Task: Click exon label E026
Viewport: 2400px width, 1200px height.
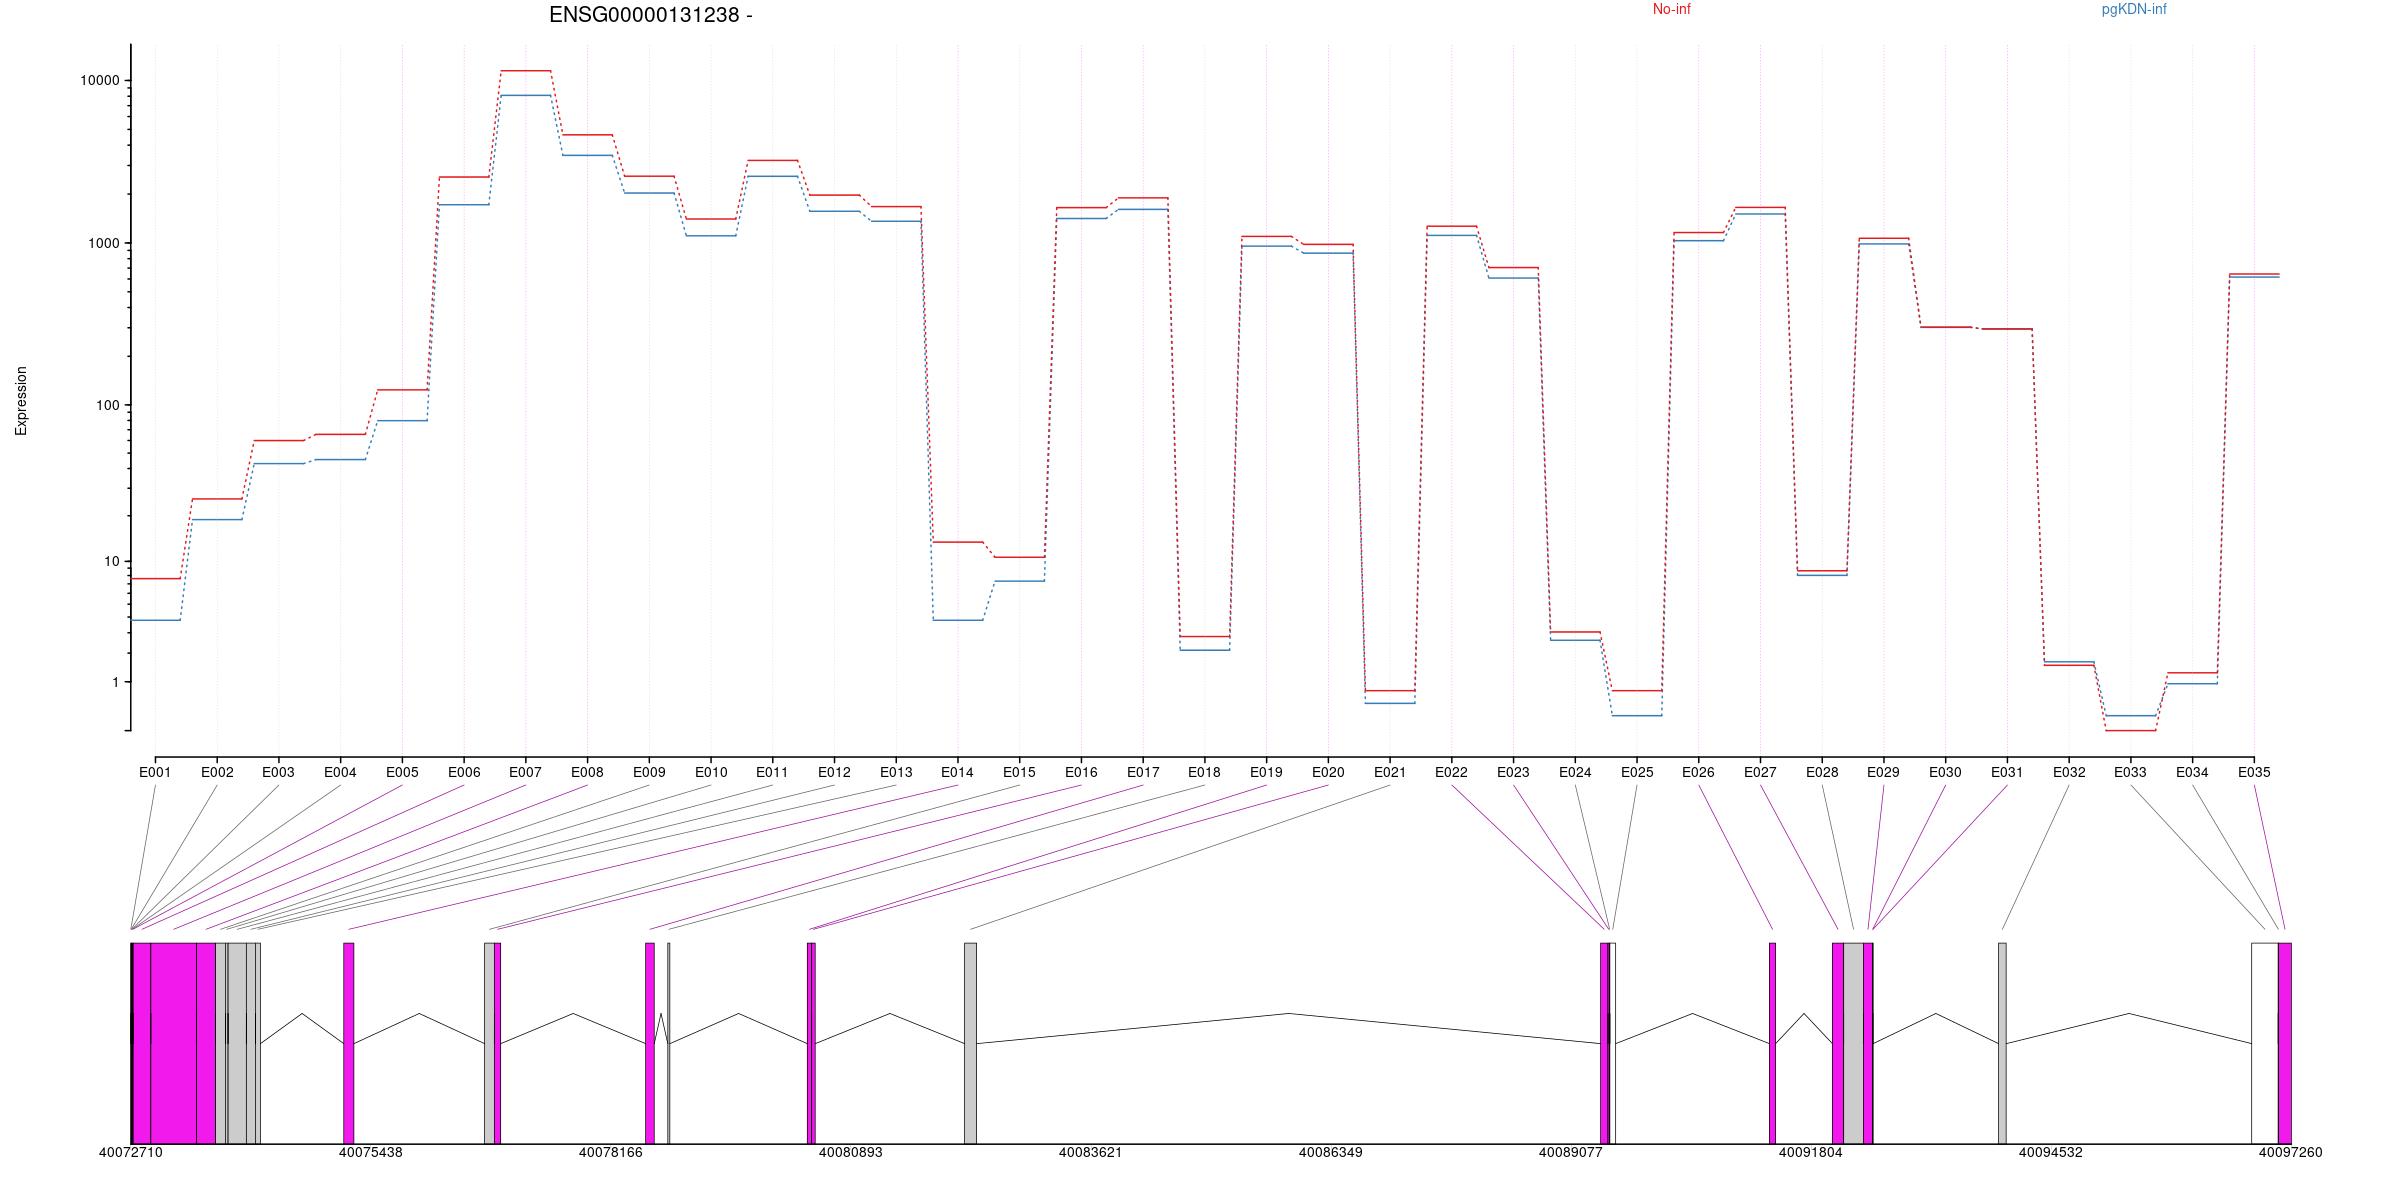Action: coord(1698,772)
